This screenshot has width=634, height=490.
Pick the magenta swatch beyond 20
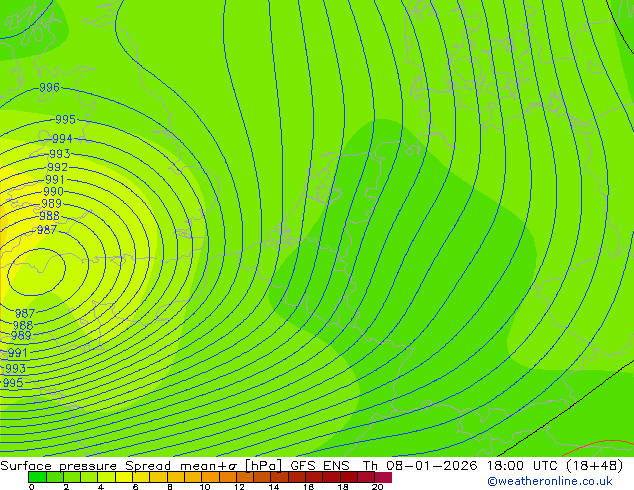coord(383,477)
